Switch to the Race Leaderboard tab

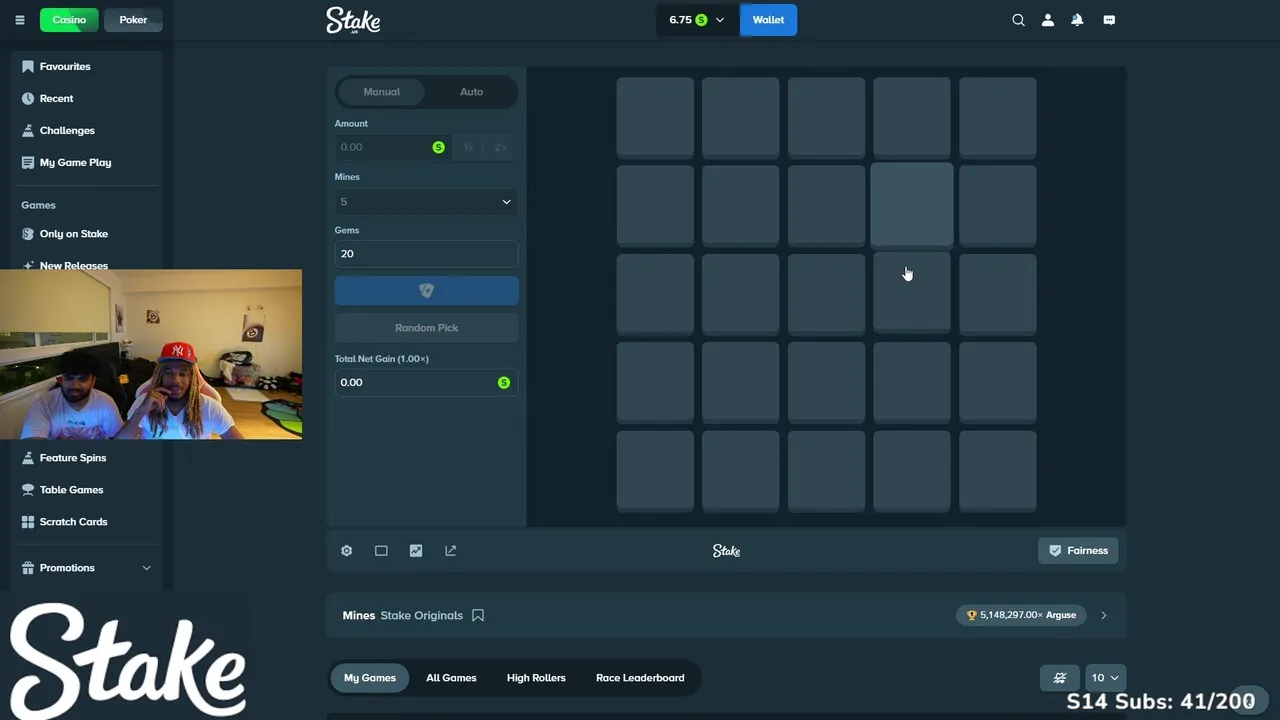(x=640, y=677)
